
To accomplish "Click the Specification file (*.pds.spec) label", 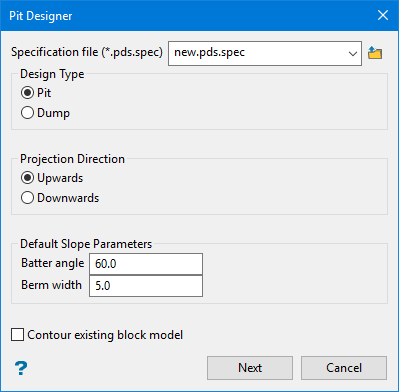I will [x=87, y=52].
